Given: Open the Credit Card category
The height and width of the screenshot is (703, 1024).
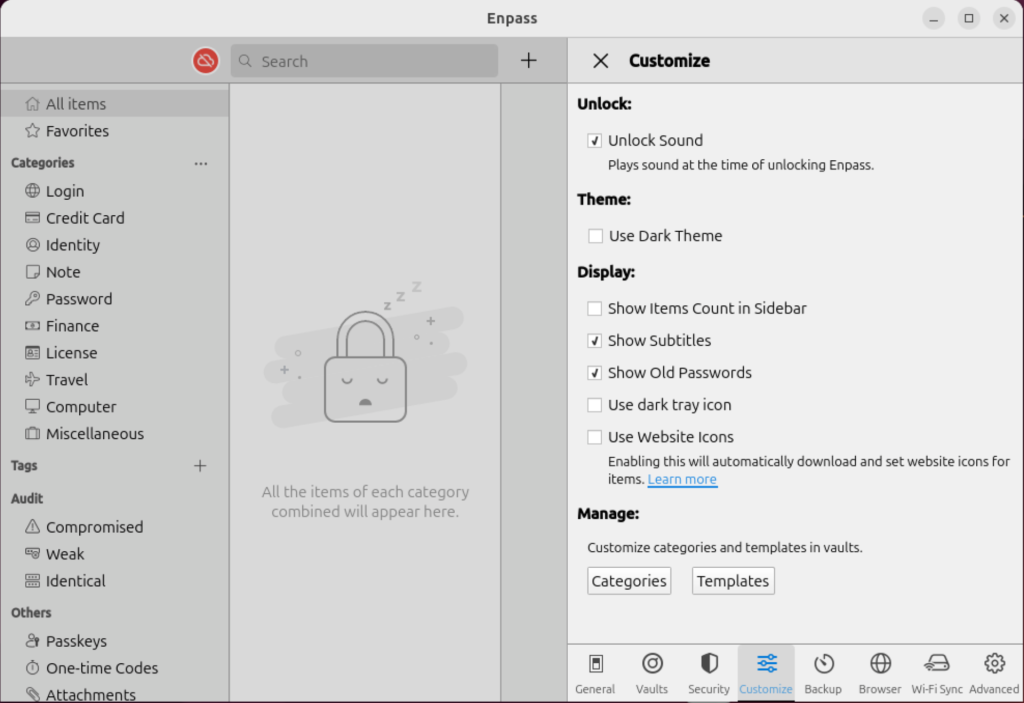Looking at the screenshot, I should [85, 218].
